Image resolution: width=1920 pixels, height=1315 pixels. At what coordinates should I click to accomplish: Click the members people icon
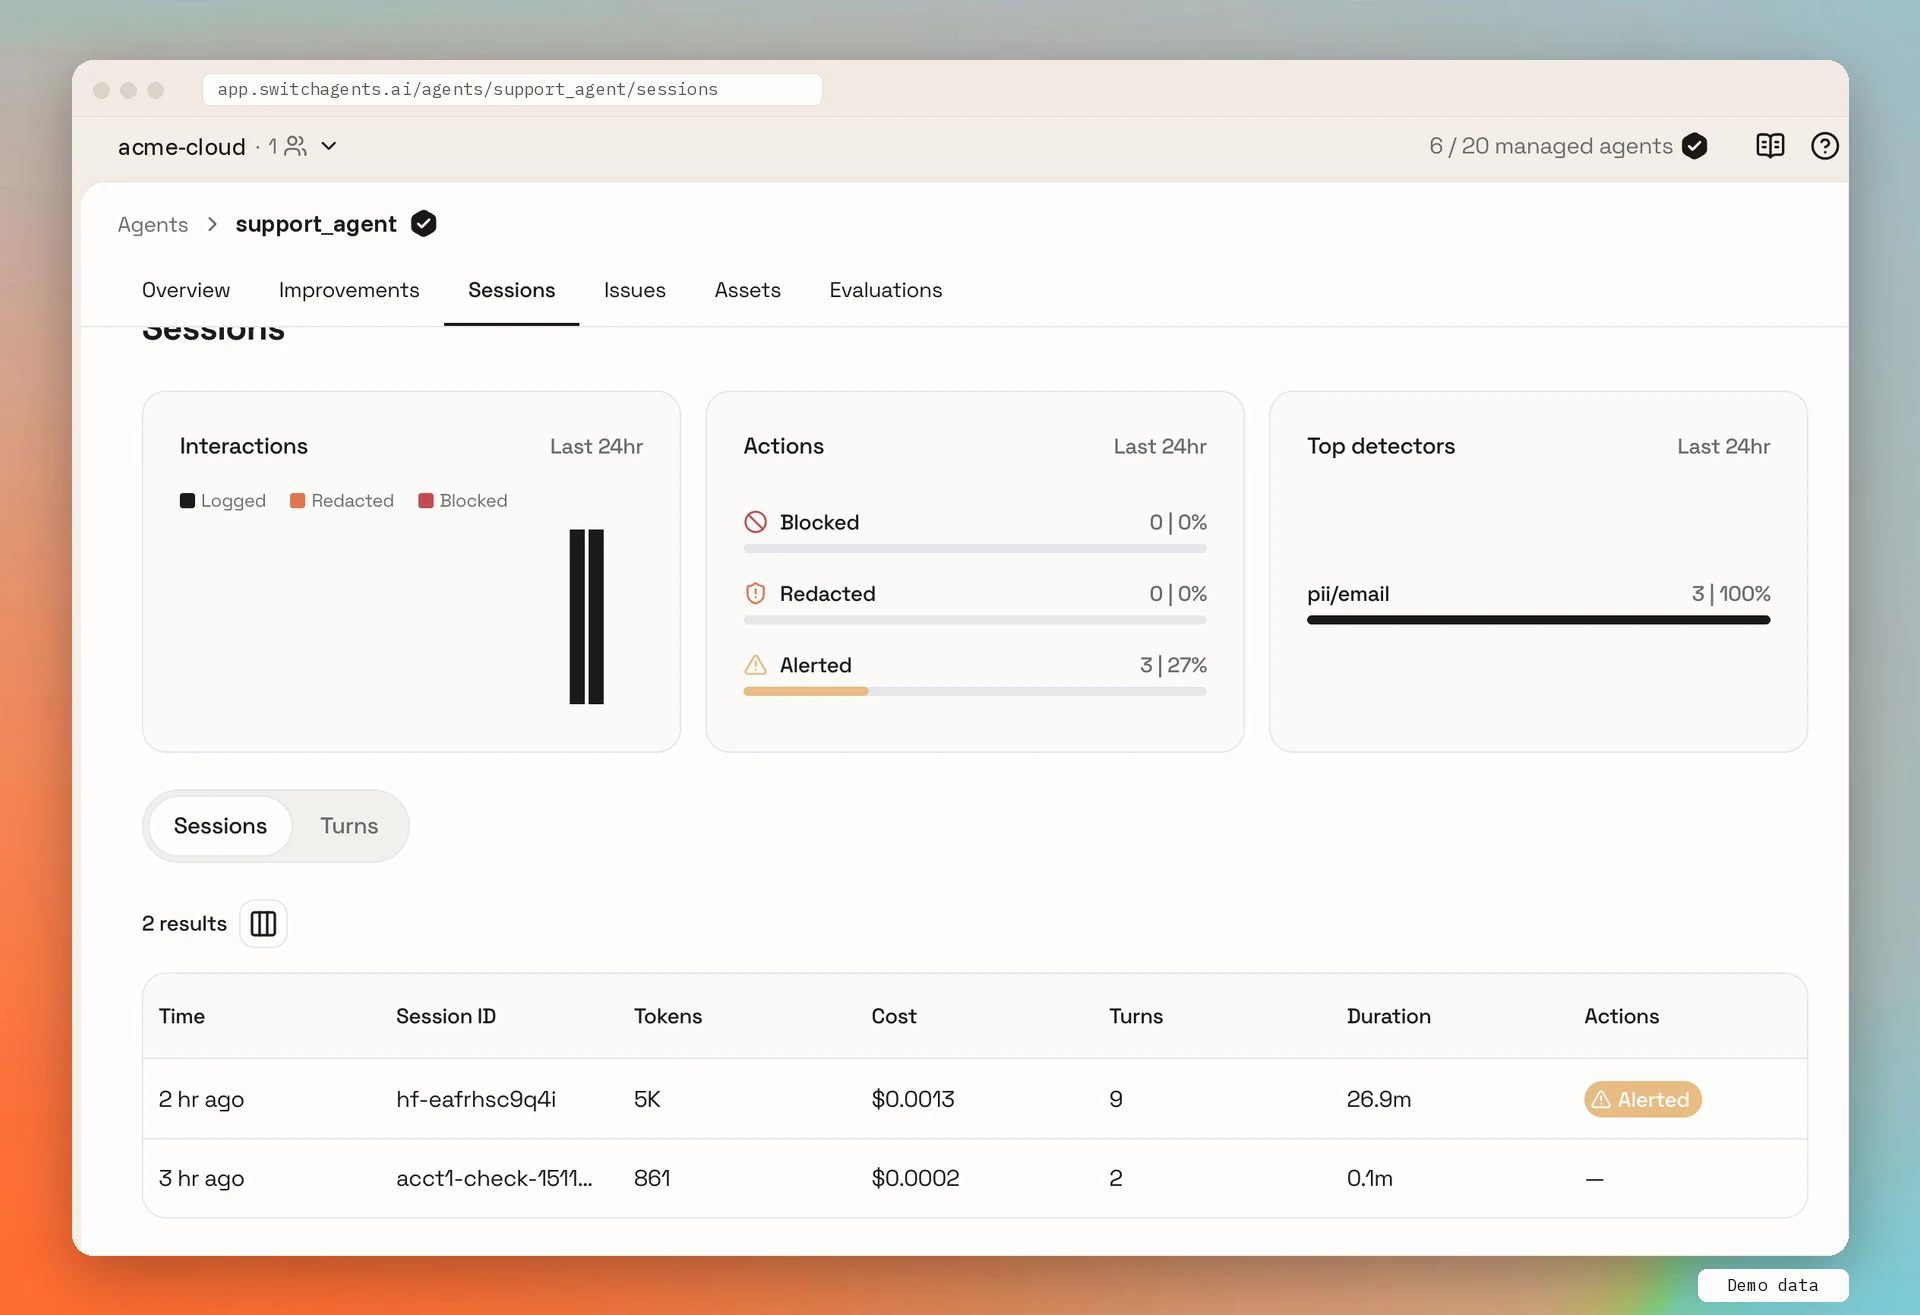296,146
